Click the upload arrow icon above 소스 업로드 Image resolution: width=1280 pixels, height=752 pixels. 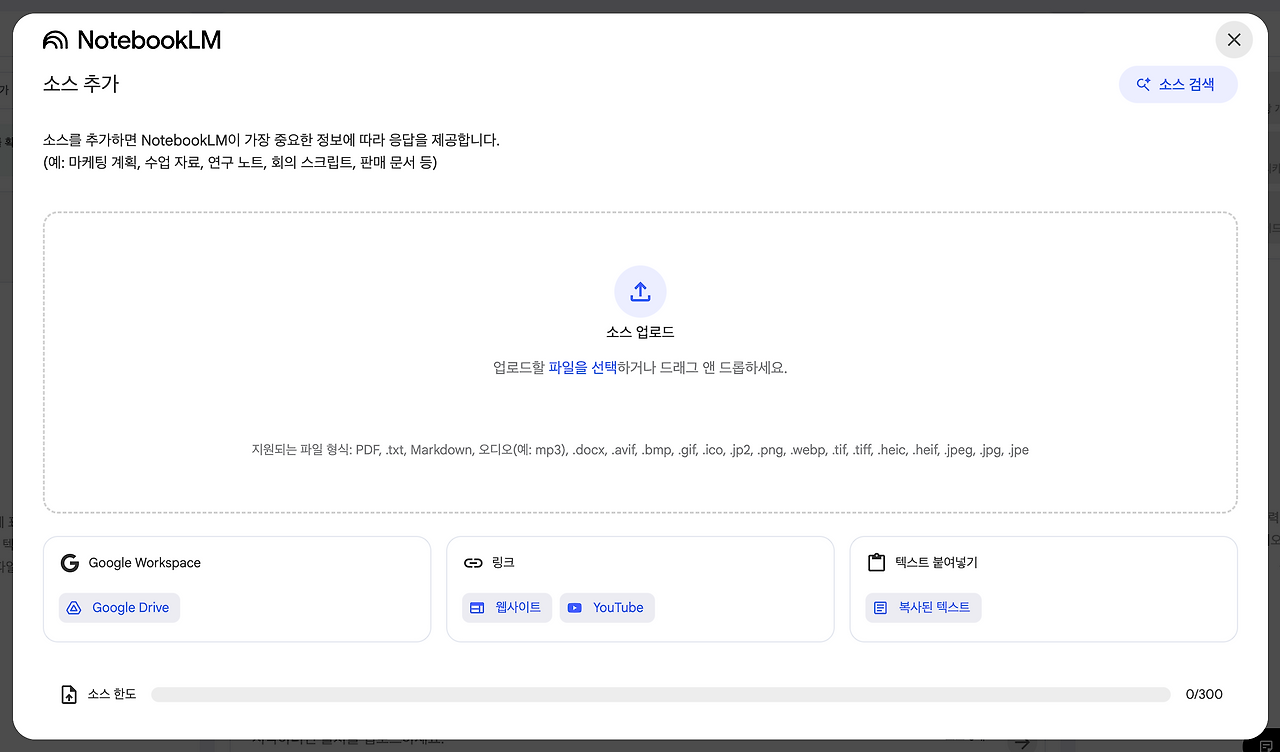[x=640, y=291]
